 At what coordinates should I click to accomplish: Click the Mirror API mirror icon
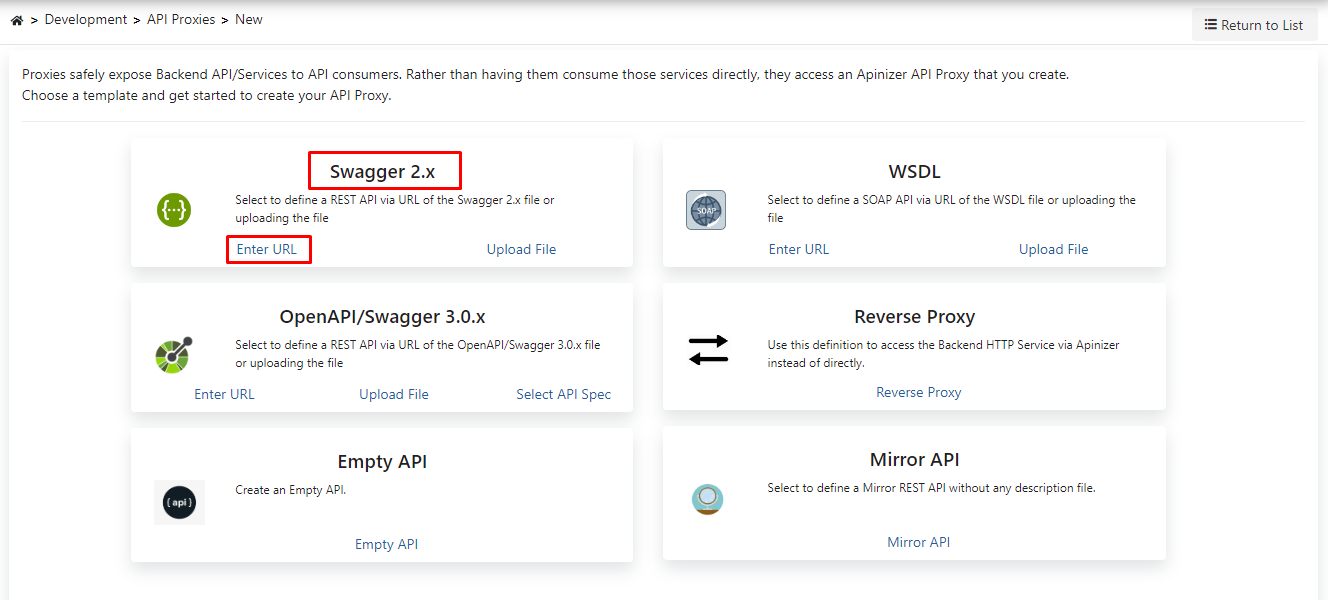click(x=707, y=498)
